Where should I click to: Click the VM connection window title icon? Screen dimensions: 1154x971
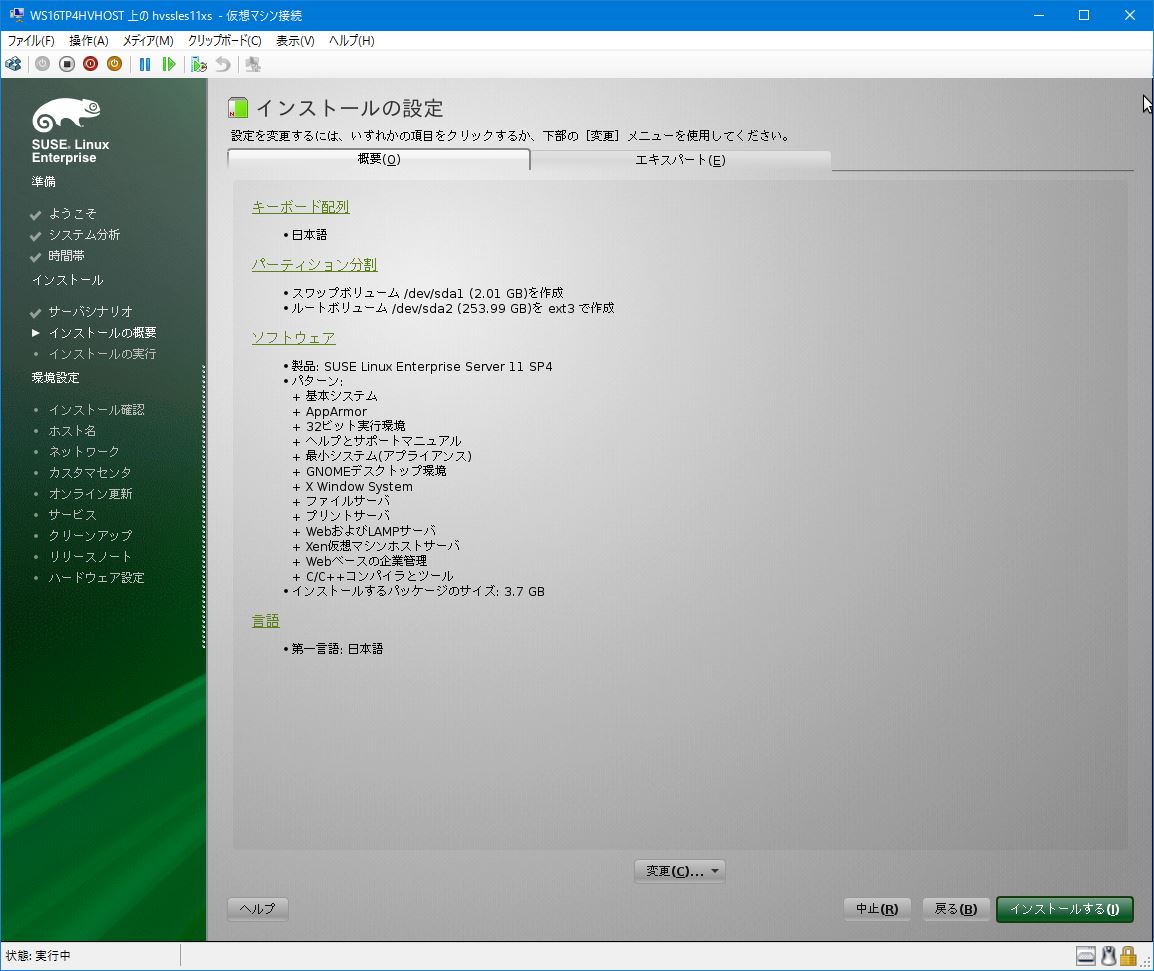16,14
